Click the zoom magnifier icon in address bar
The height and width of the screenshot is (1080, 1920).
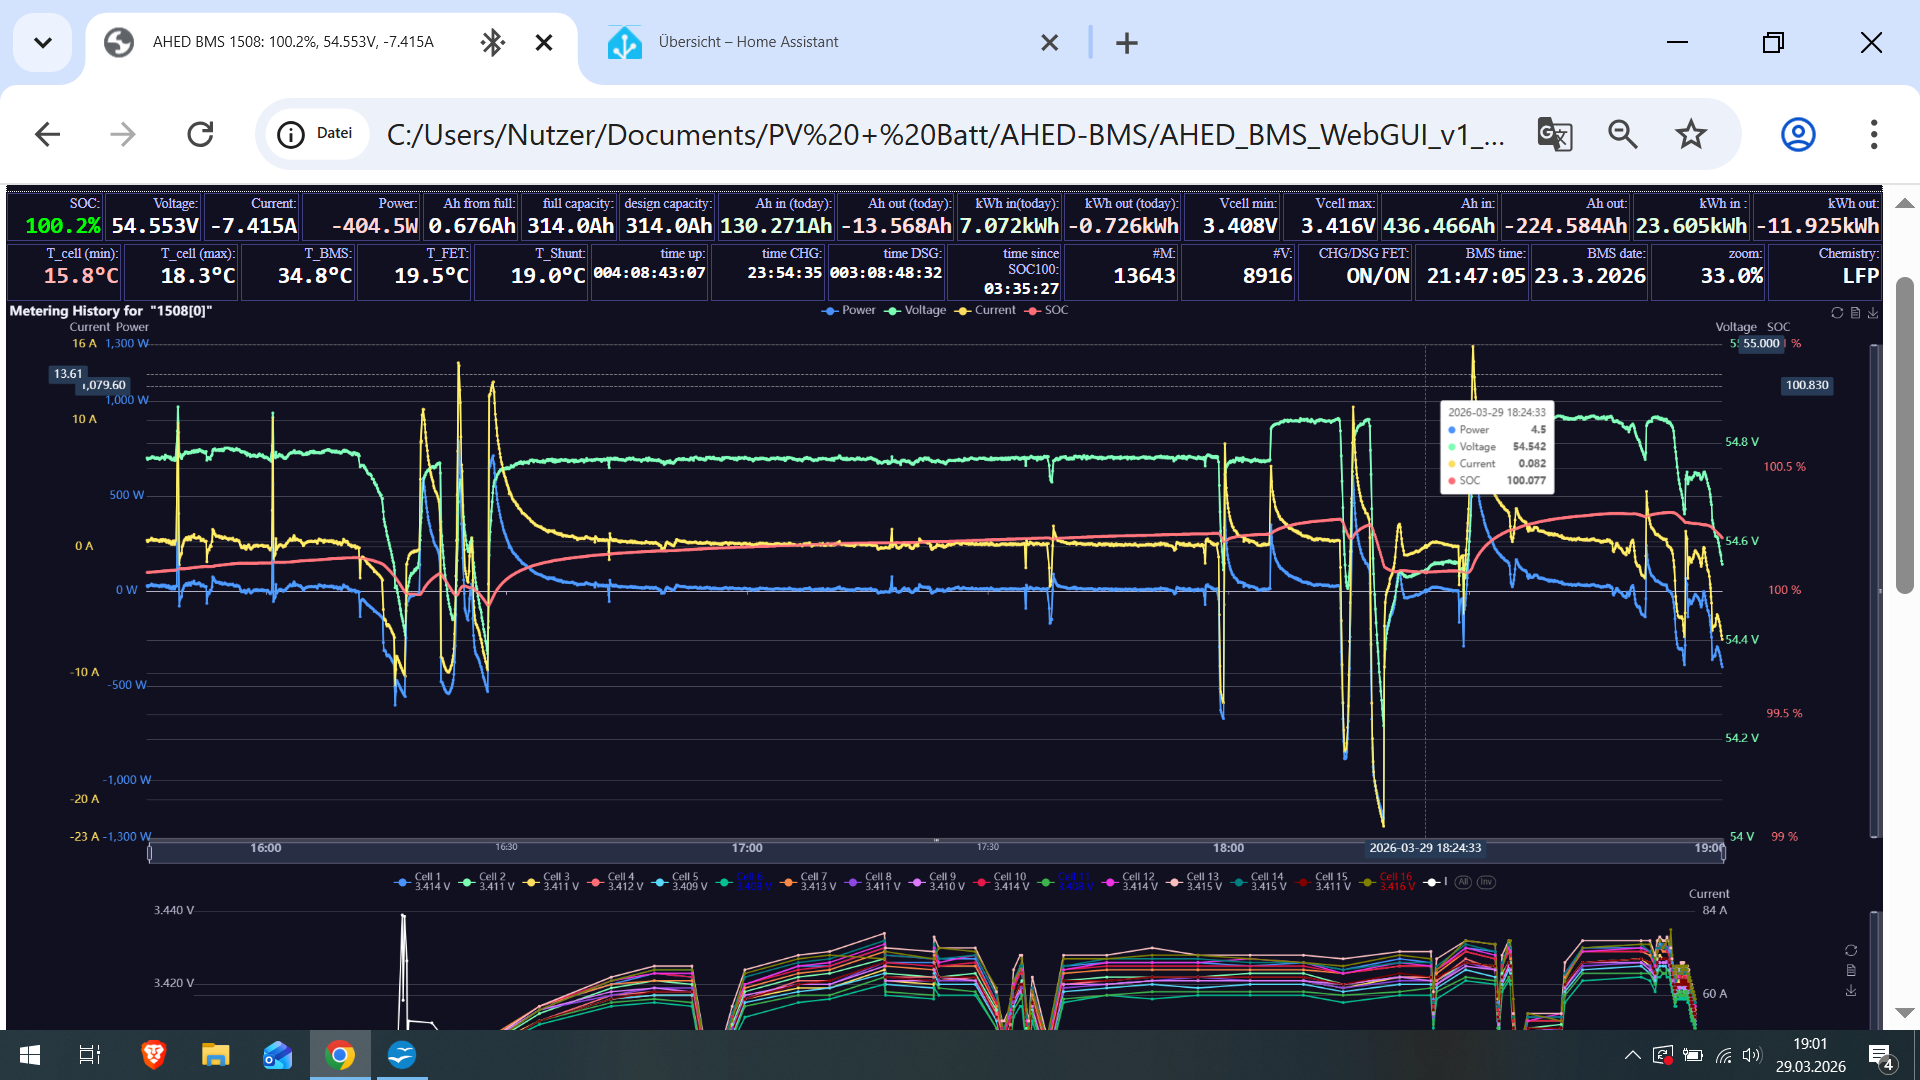point(1622,134)
